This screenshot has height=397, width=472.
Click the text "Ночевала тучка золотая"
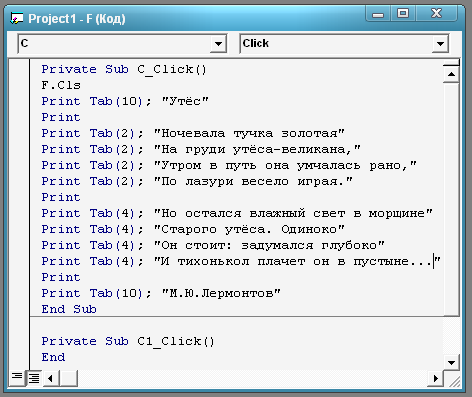pyautogui.click(x=249, y=133)
